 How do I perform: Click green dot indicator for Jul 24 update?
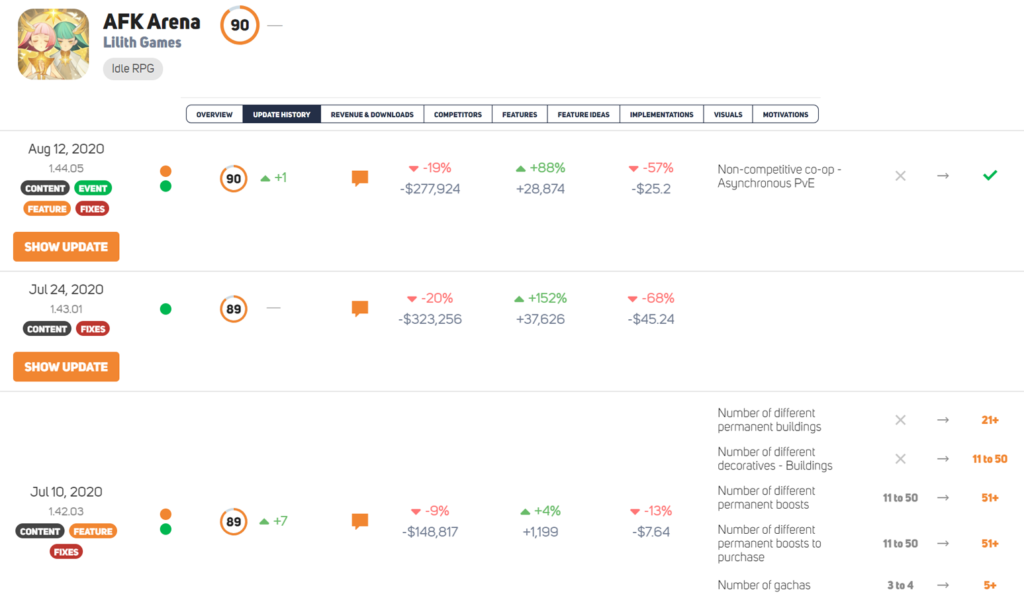[166, 309]
